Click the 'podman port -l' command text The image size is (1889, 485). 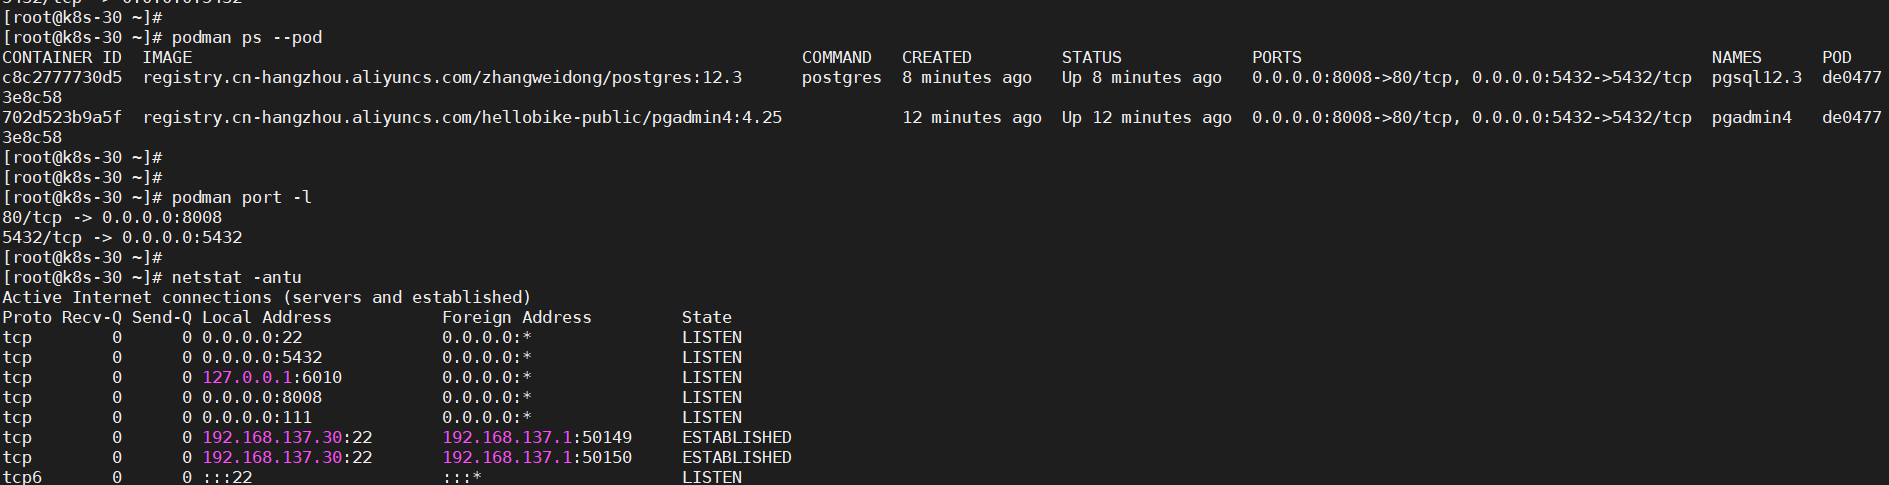(x=242, y=197)
